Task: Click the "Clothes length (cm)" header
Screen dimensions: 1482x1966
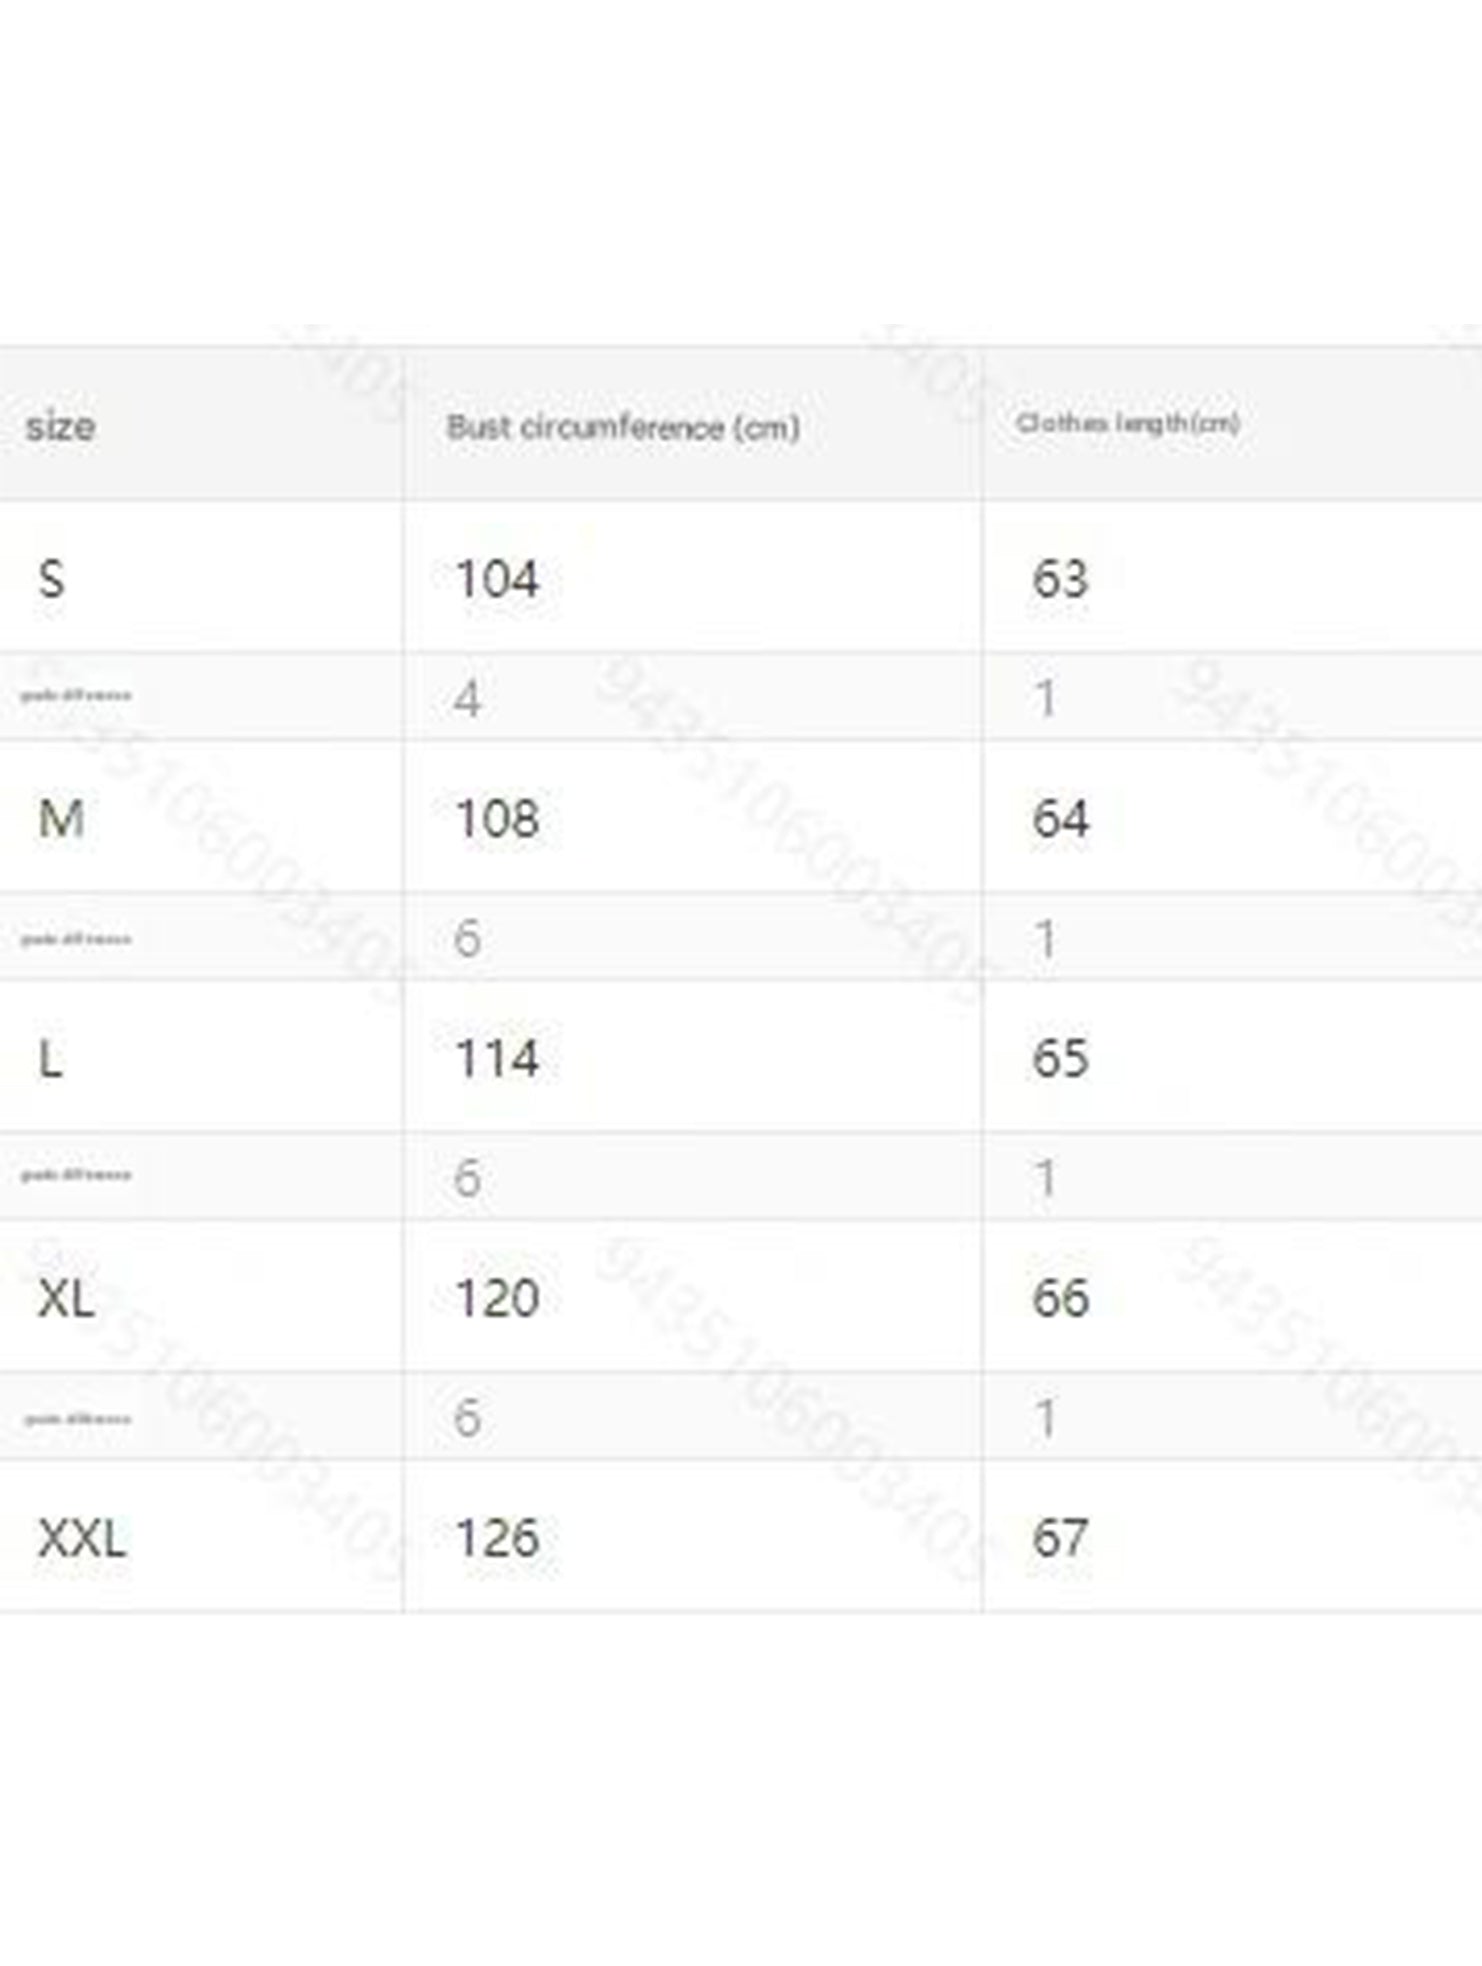Action: pos(1127,423)
